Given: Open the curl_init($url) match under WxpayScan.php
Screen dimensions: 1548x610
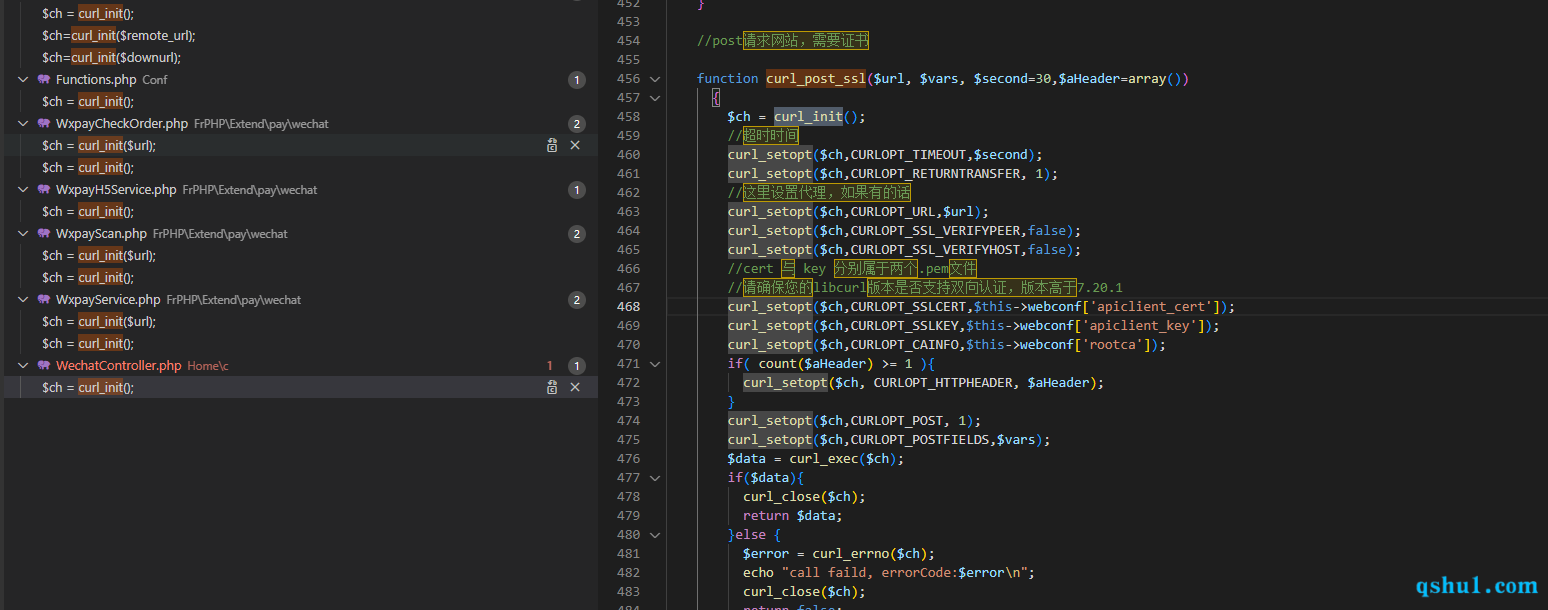Looking at the screenshot, I should point(99,255).
